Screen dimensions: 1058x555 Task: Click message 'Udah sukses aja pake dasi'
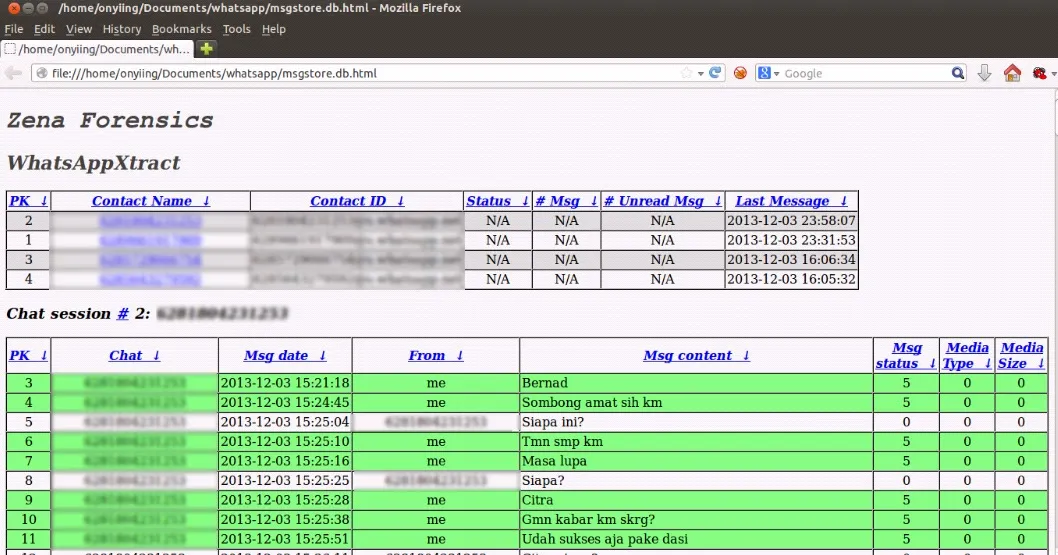pyautogui.click(x=605, y=539)
